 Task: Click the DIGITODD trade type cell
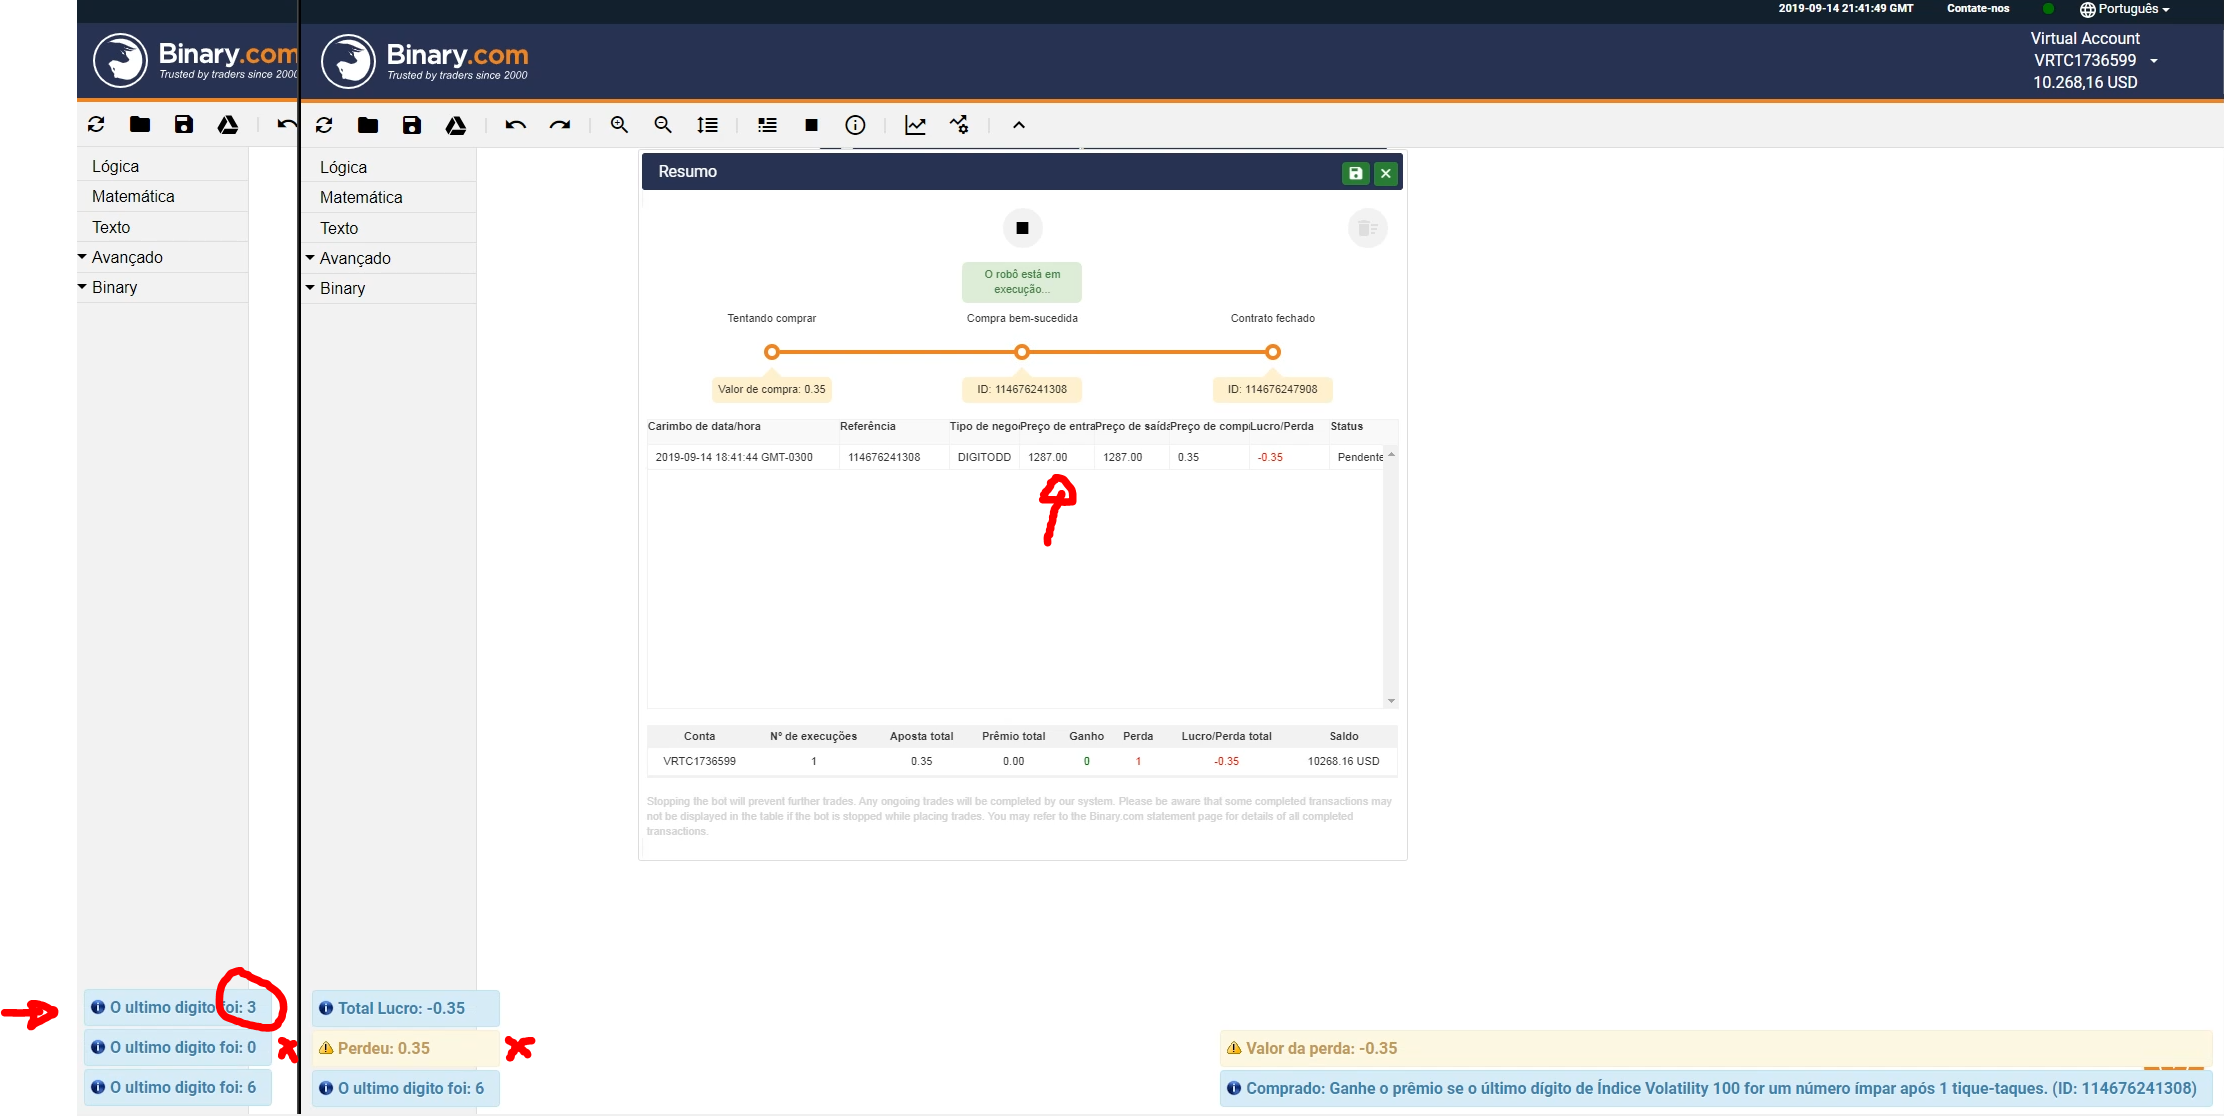pyautogui.click(x=984, y=457)
